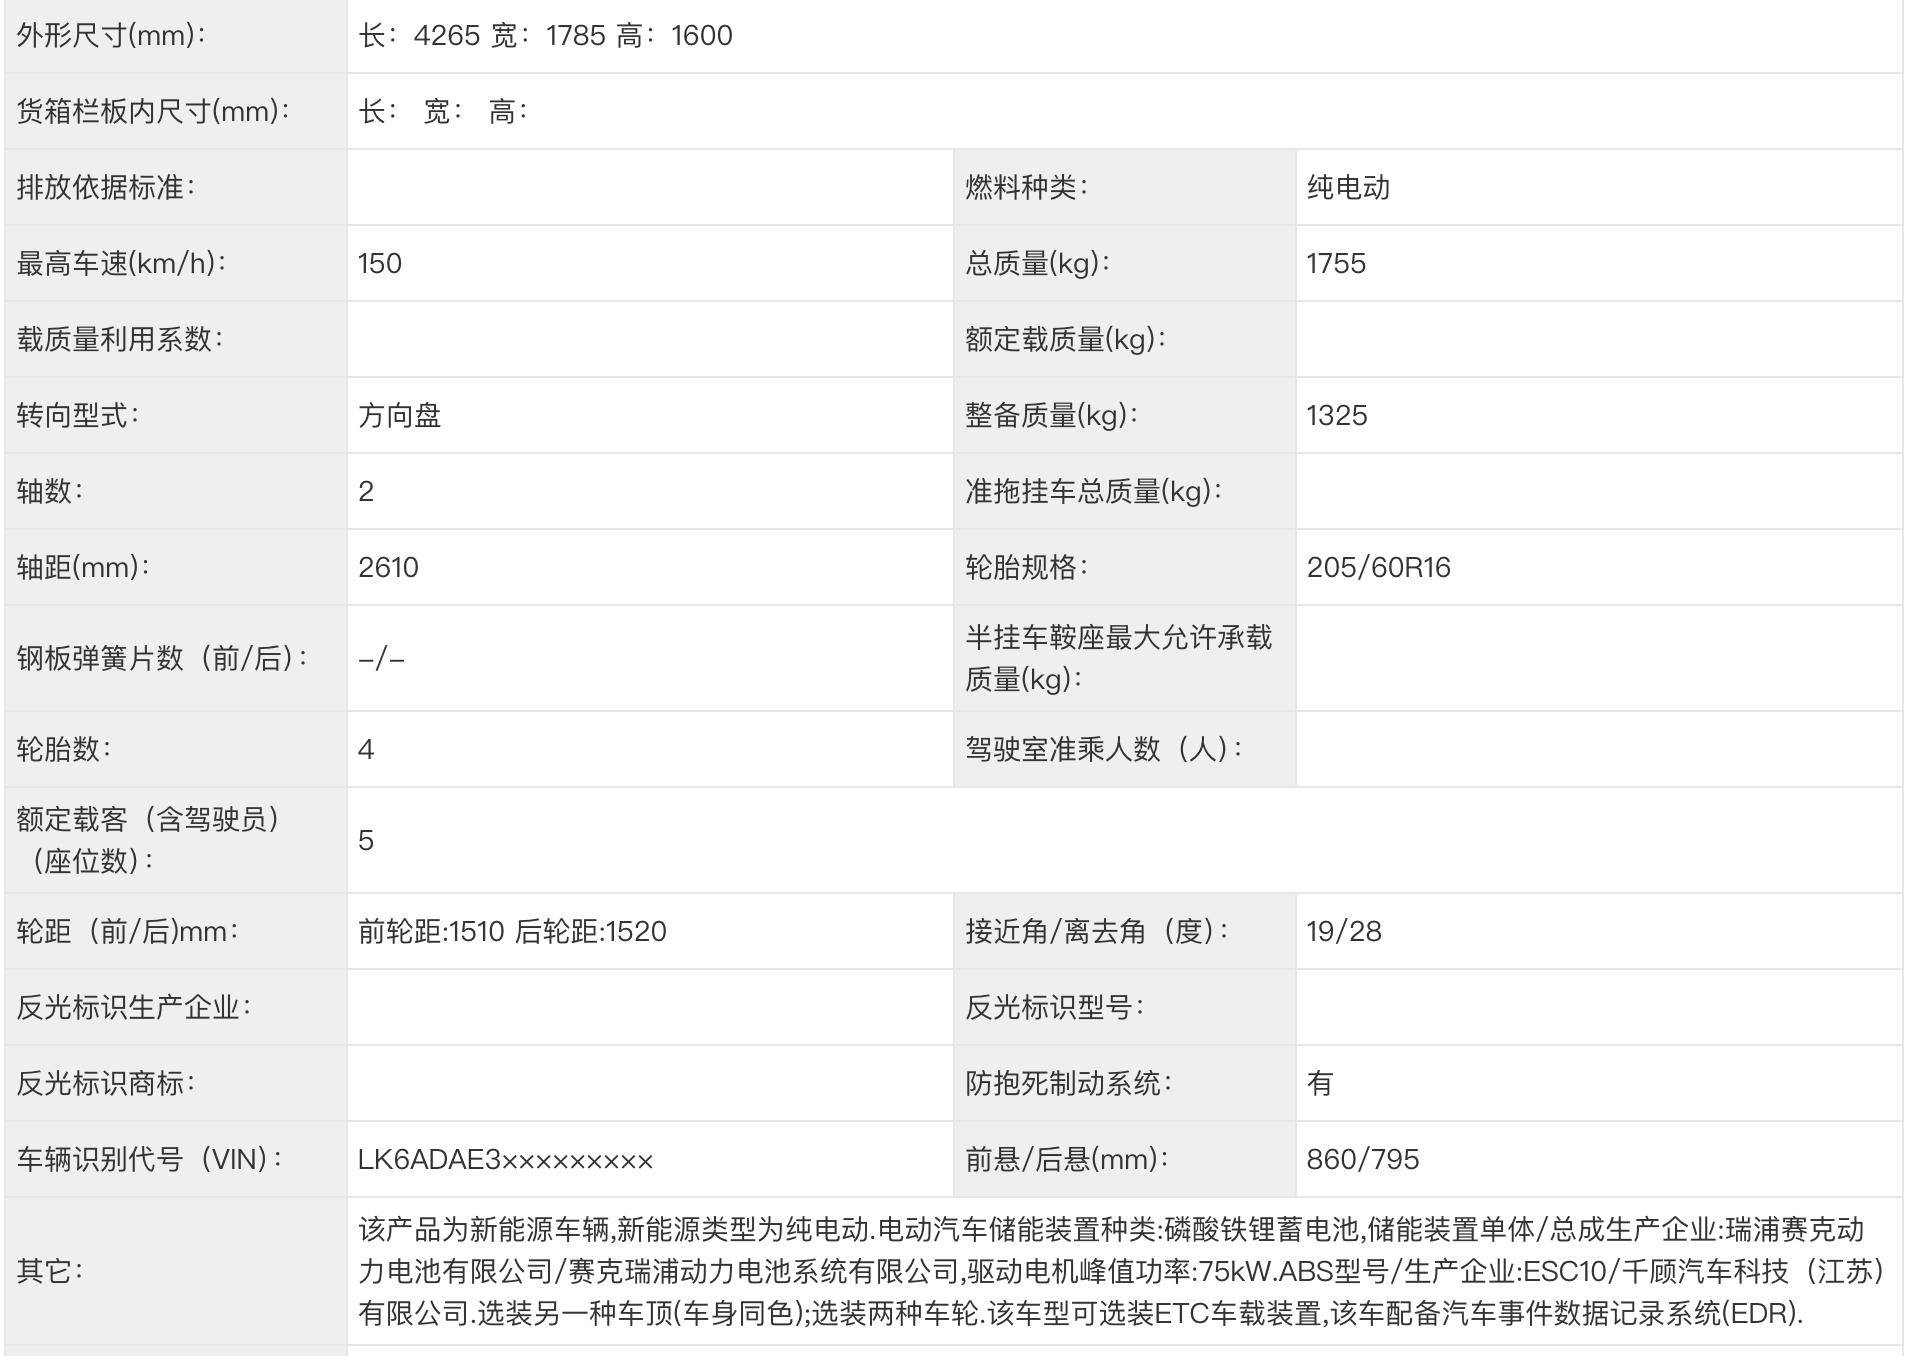Screen dimensions: 1932x1356
Task: Click the 驾驶室准乘人数（人） label
Action: [1103, 749]
